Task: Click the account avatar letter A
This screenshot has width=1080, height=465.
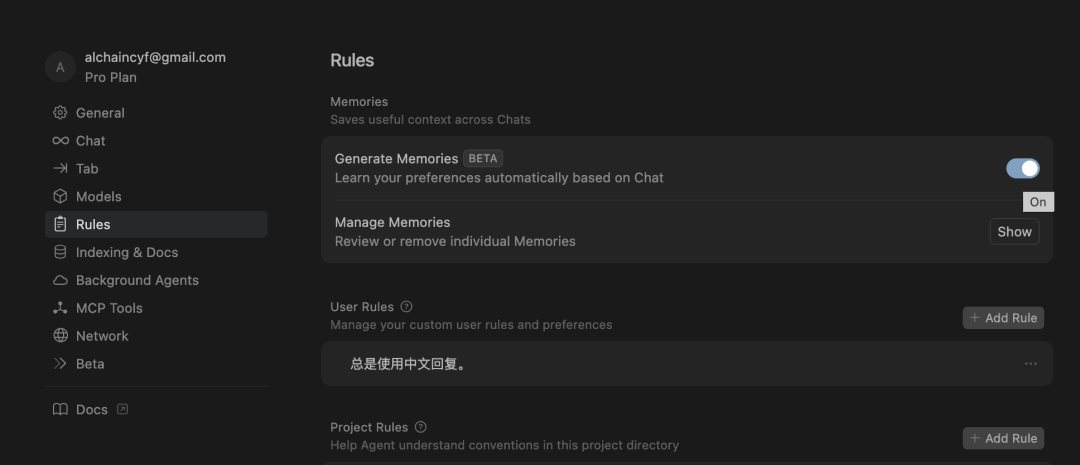Action: coord(60,68)
